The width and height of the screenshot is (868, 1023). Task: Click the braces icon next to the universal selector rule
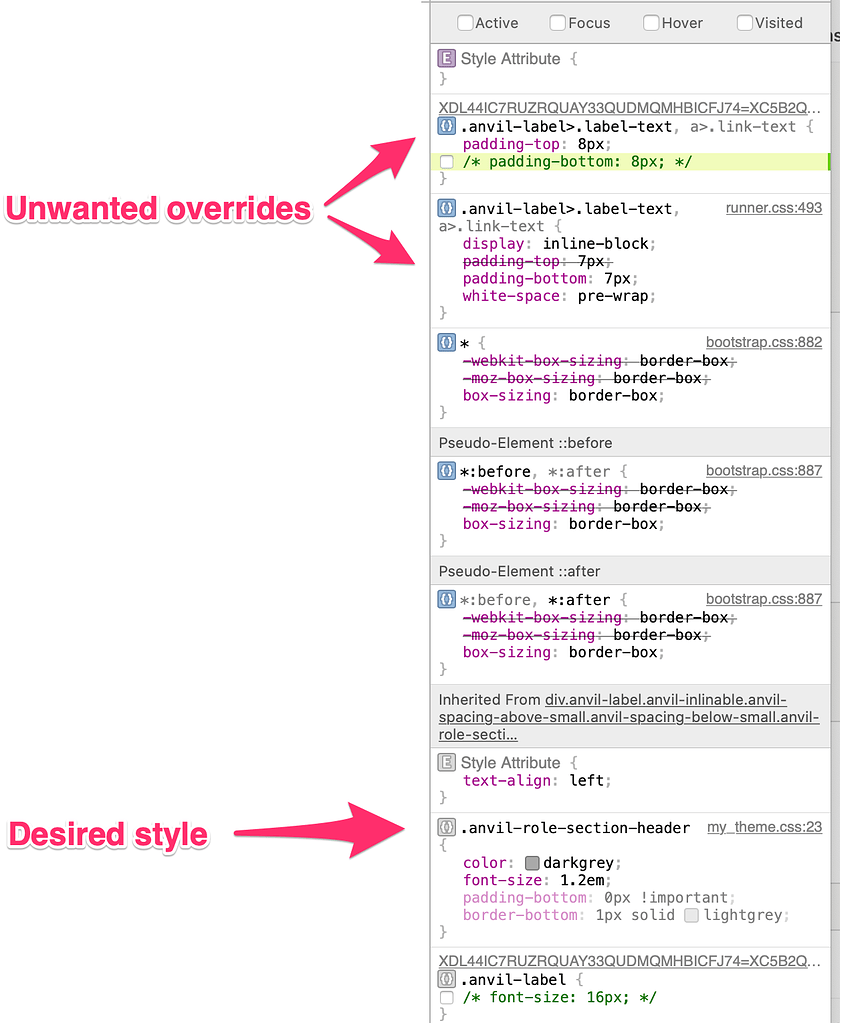[446, 342]
